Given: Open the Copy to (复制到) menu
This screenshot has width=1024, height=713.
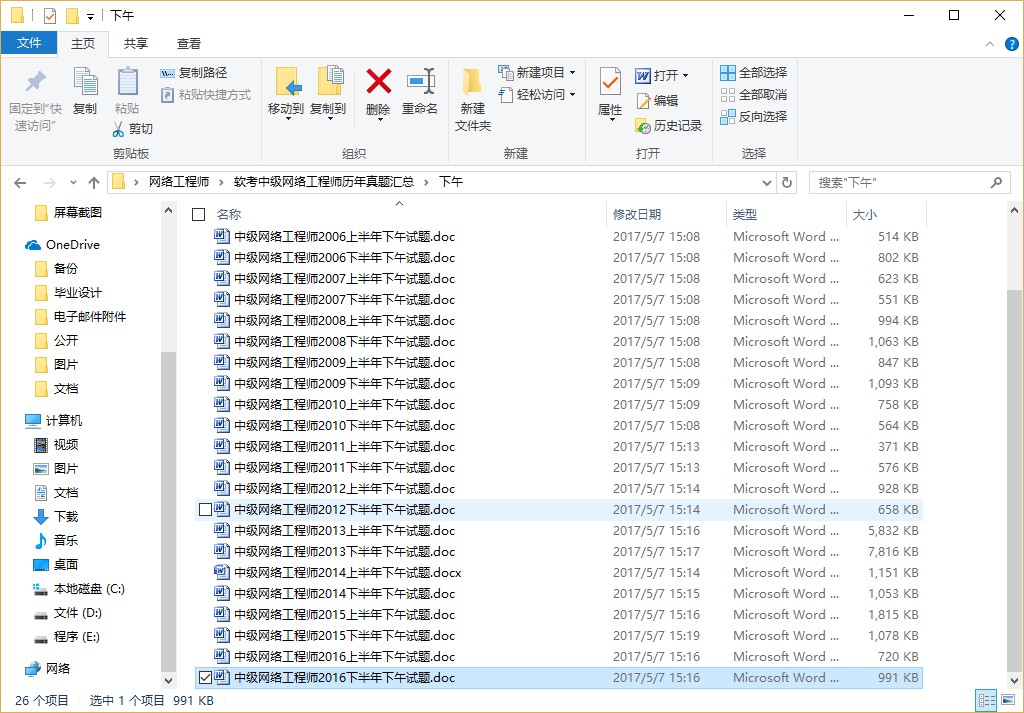Looking at the screenshot, I should click(x=328, y=93).
